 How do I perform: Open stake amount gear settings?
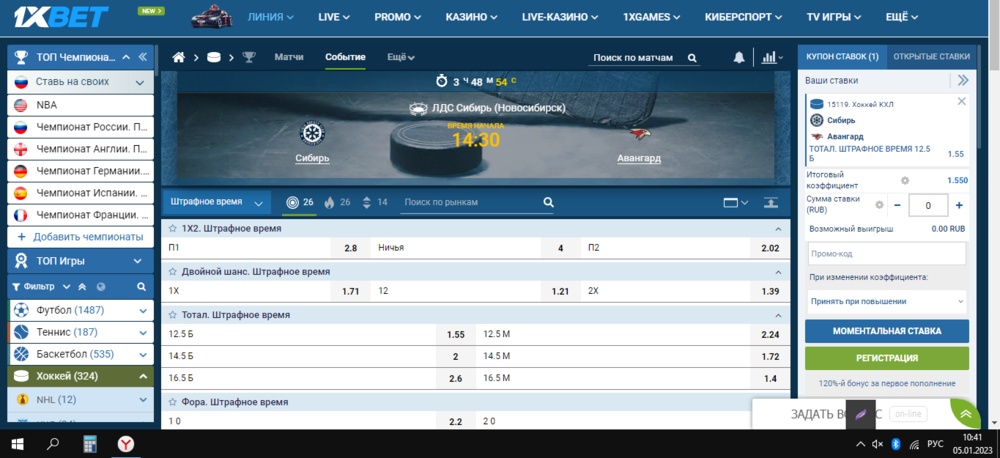click(x=879, y=205)
